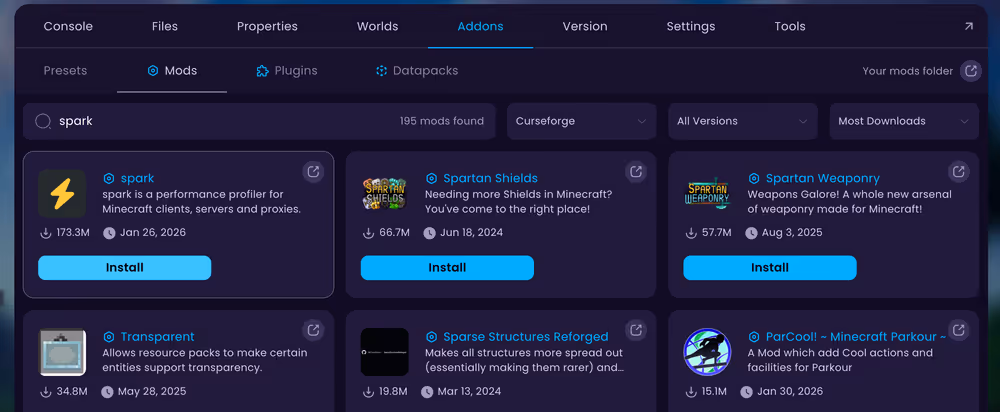Open Spartan Shields external link icon
Screen dimensions: 1000x412
[635, 172]
